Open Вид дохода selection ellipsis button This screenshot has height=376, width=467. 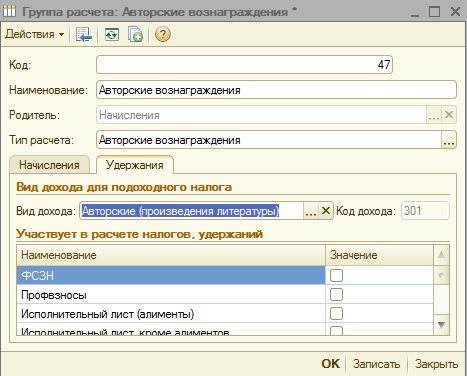pos(311,211)
